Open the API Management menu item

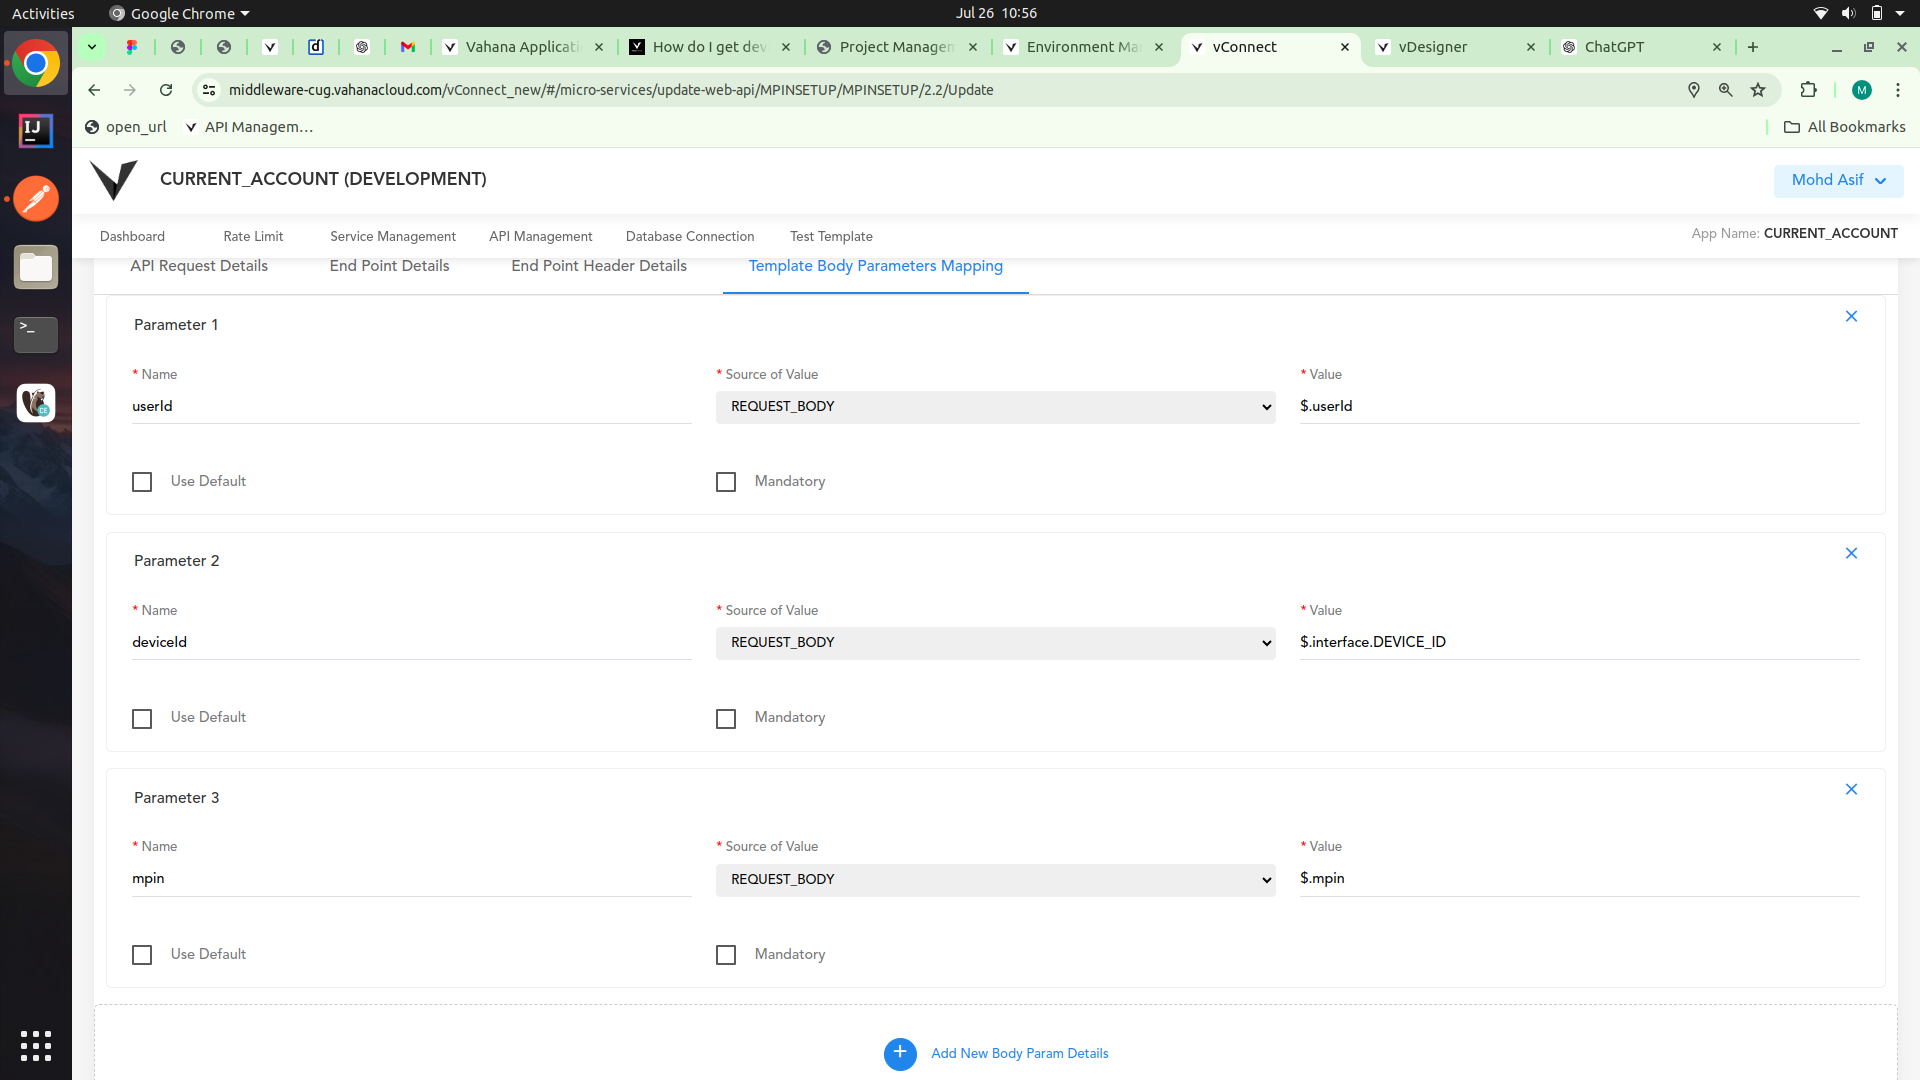click(540, 236)
